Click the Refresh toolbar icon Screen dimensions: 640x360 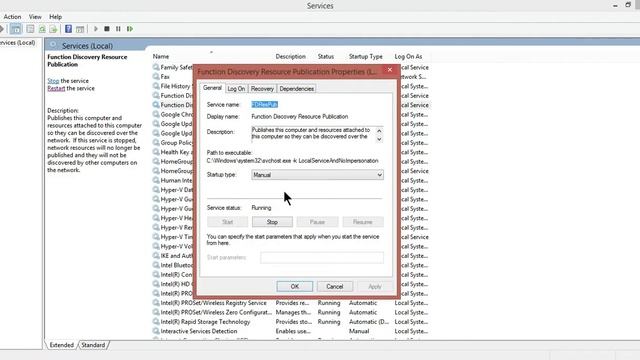[x=42, y=29]
